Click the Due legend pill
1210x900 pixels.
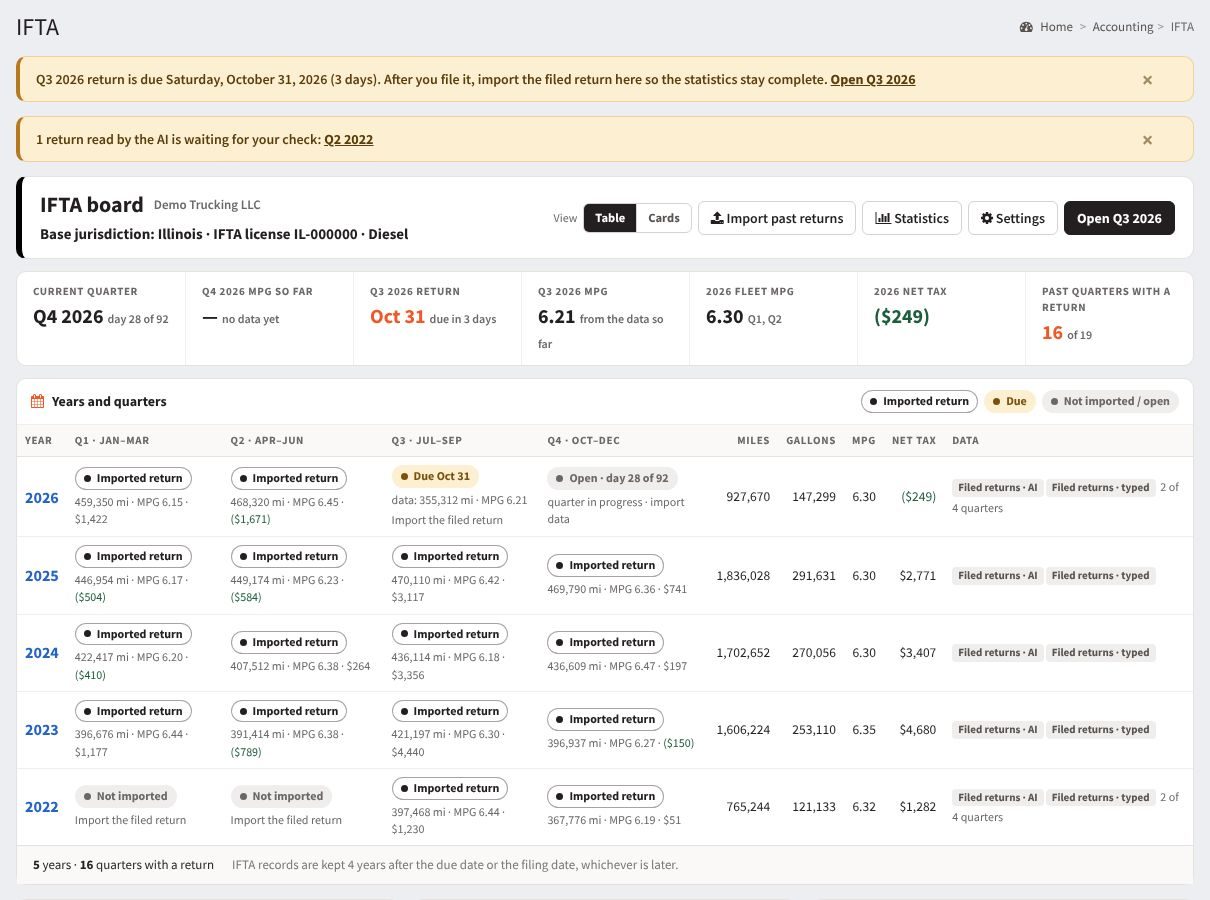[x=1010, y=401]
